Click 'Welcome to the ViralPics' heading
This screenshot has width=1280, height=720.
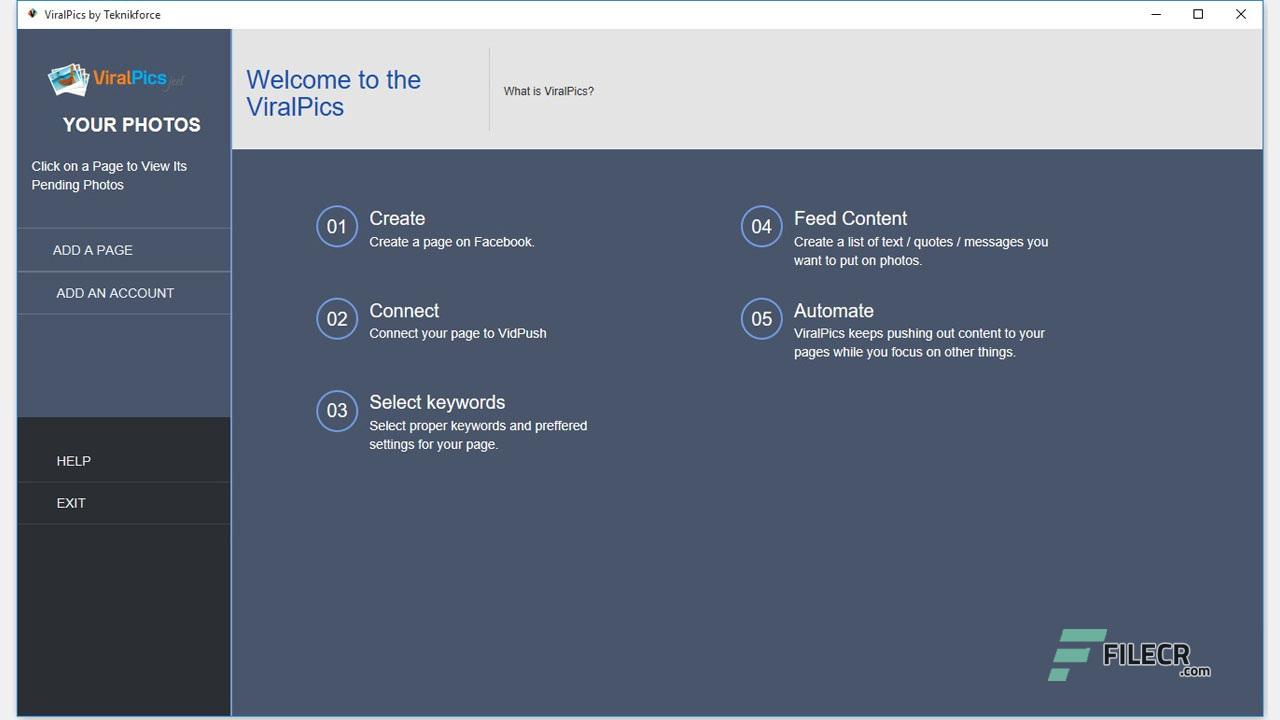tap(334, 93)
